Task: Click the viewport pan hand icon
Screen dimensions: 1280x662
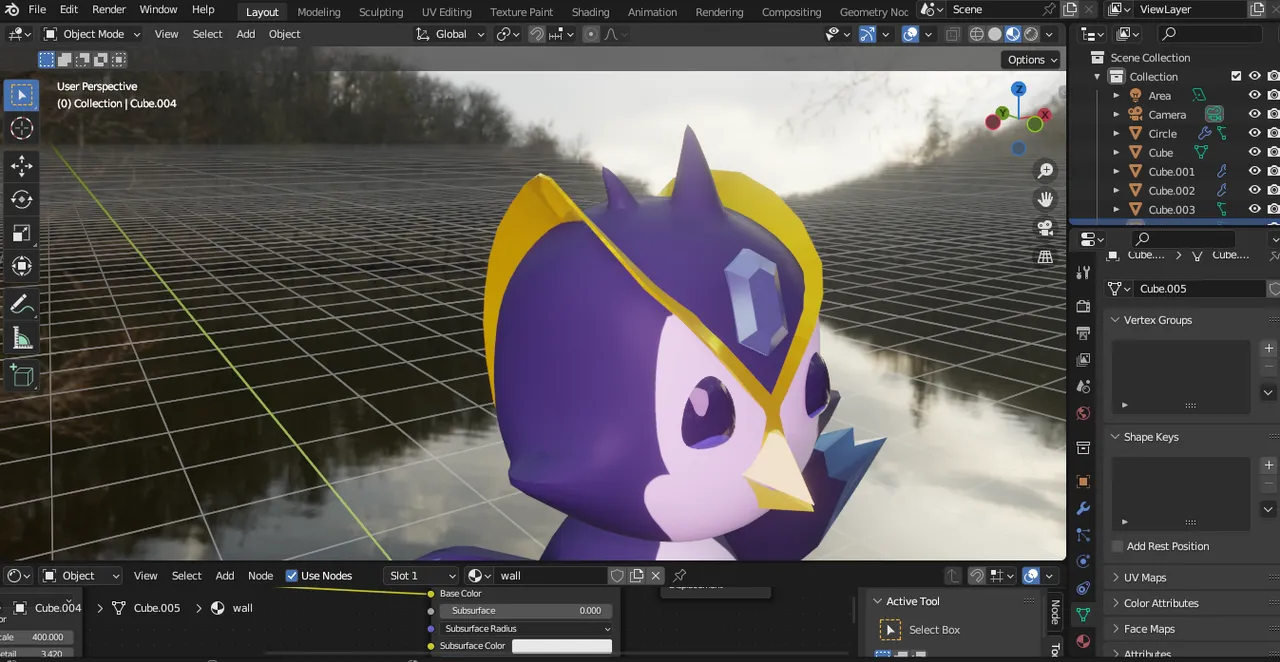Action: pos(1045,199)
